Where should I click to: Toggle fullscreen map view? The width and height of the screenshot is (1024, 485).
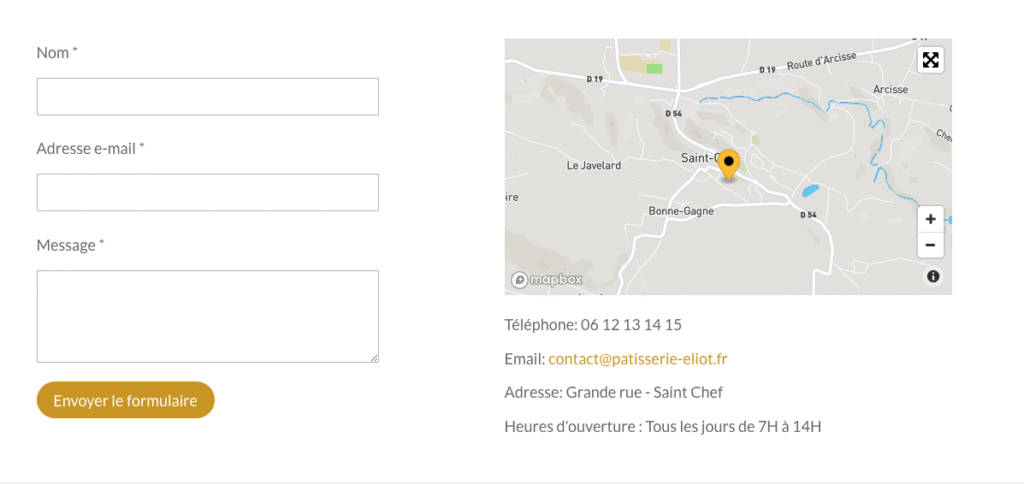[930, 60]
